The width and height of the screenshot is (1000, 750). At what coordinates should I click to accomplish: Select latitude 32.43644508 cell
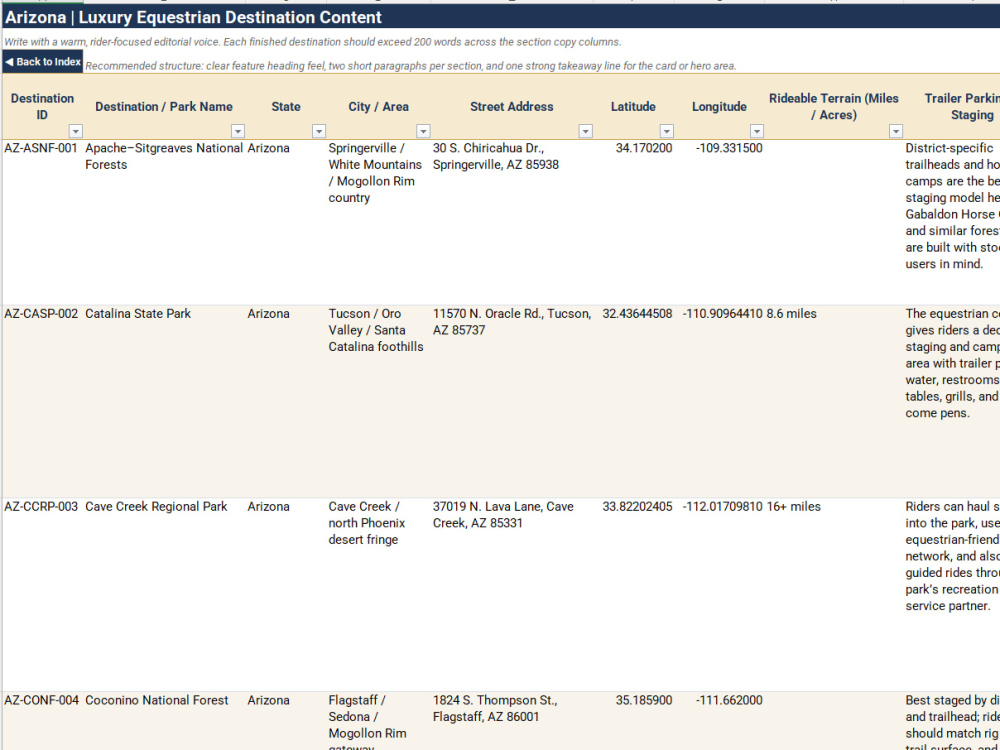(633, 401)
